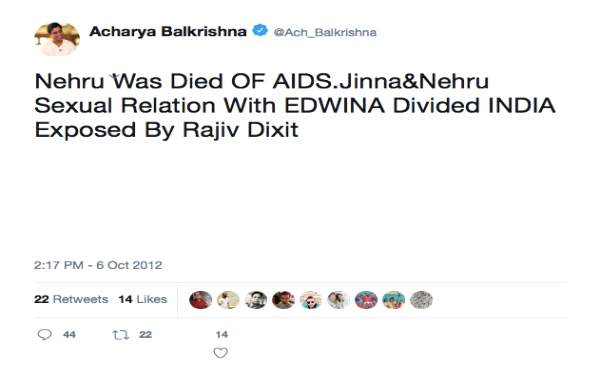The image size is (600, 365).
Task: Open the tweet timestamp 2:17 PM - 6 Oct 2012
Action: (x=98, y=265)
